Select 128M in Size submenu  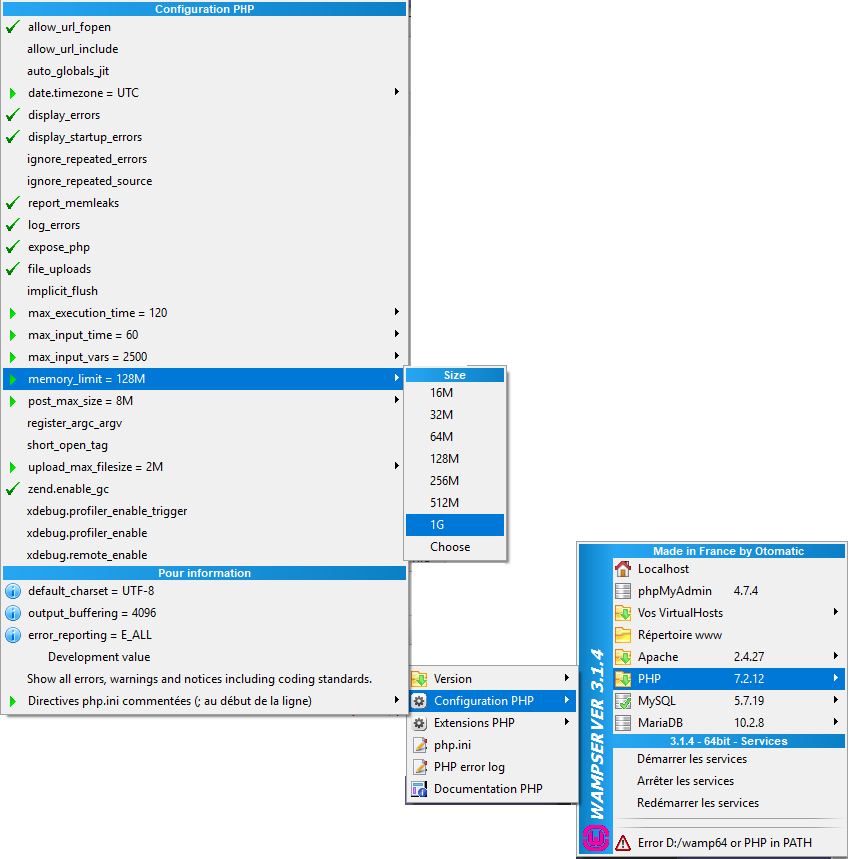tap(455, 459)
